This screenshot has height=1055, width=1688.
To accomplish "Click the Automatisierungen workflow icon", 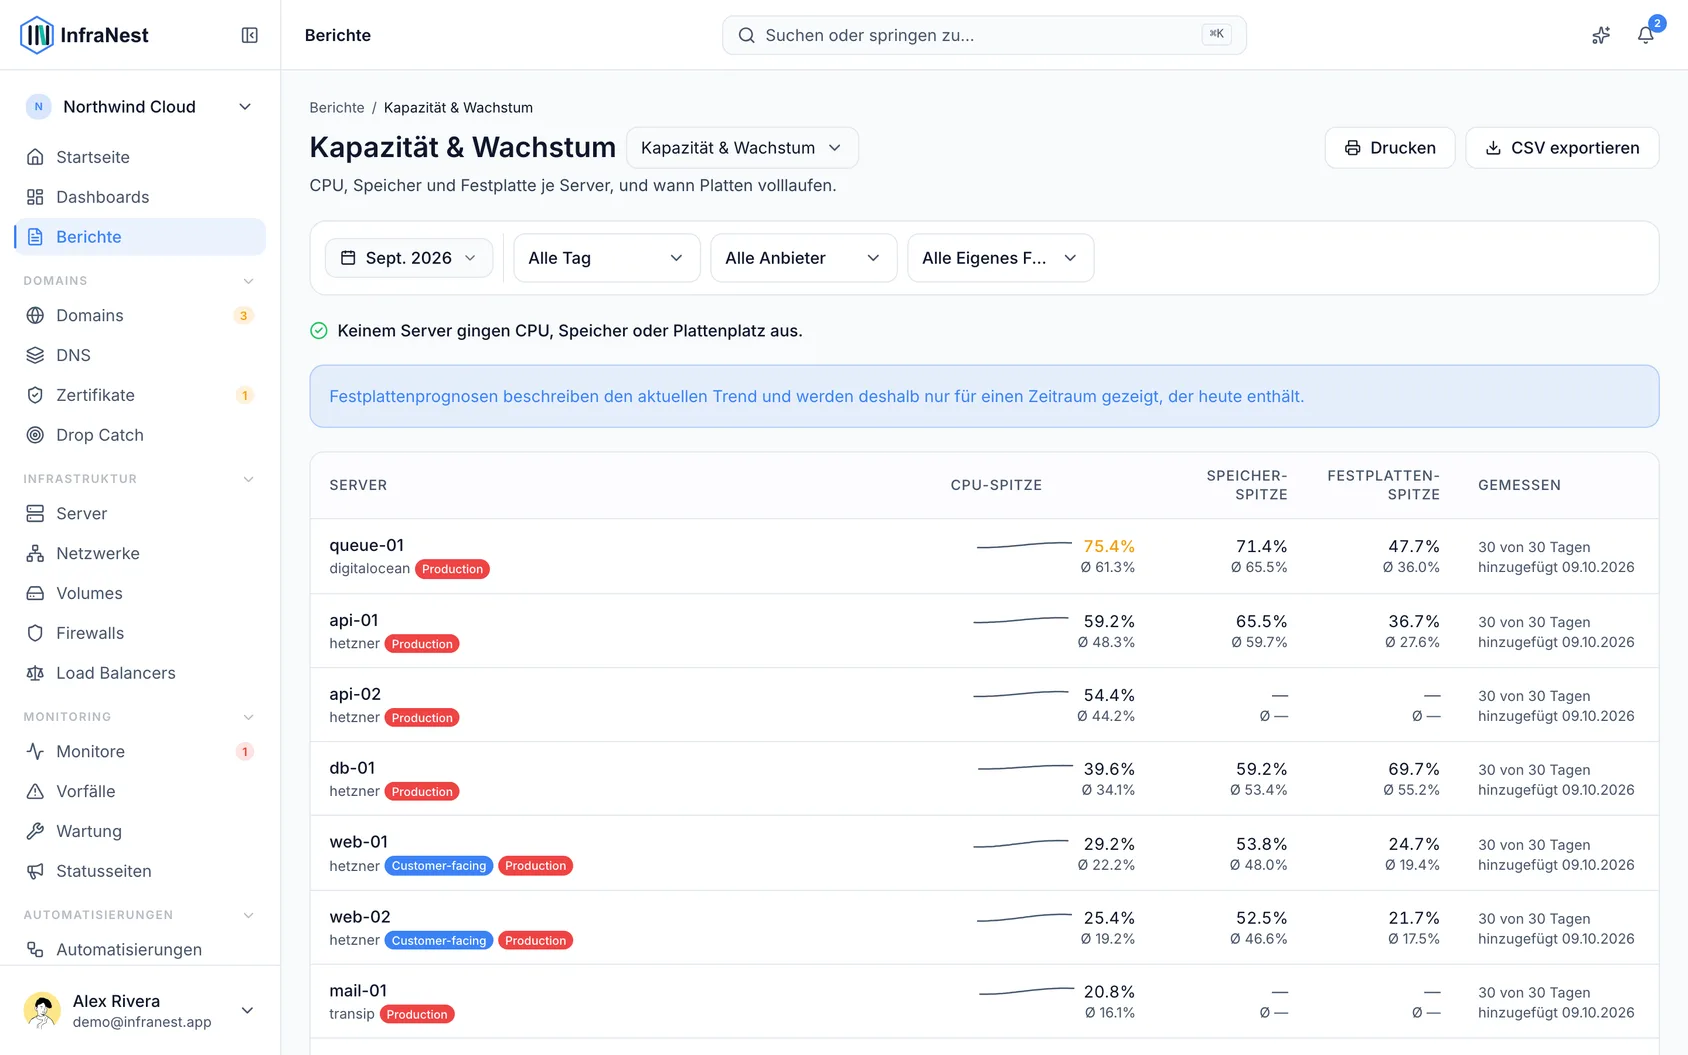I will (35, 949).
